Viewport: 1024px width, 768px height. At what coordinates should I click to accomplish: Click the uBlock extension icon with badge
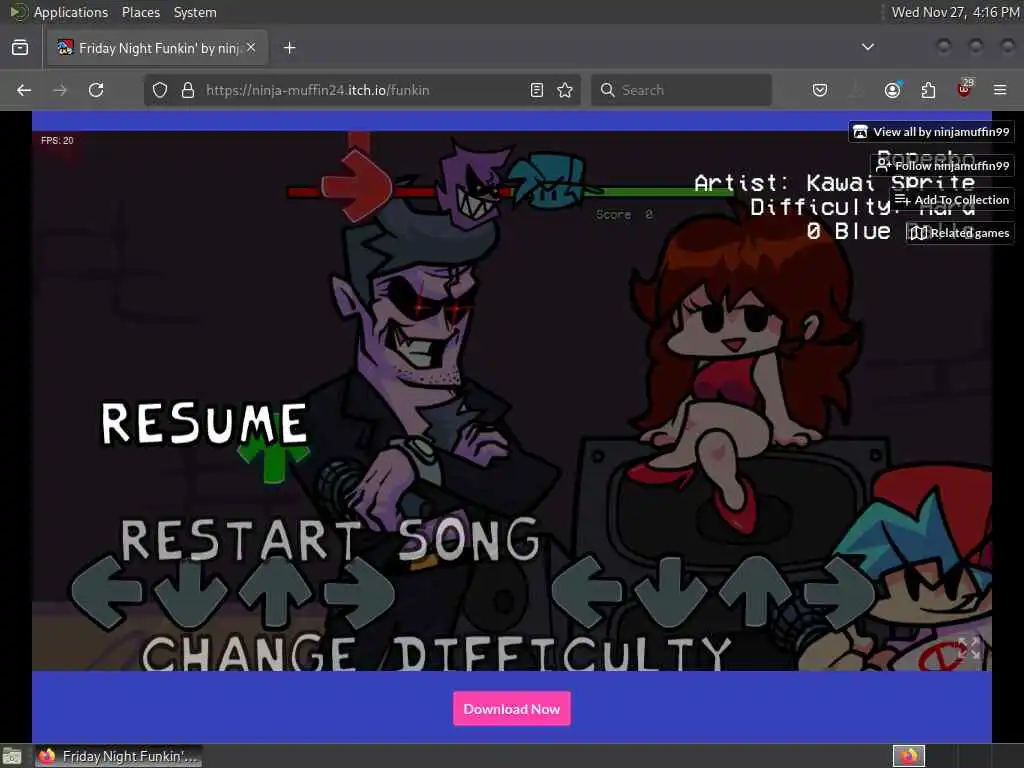[x=965, y=89]
